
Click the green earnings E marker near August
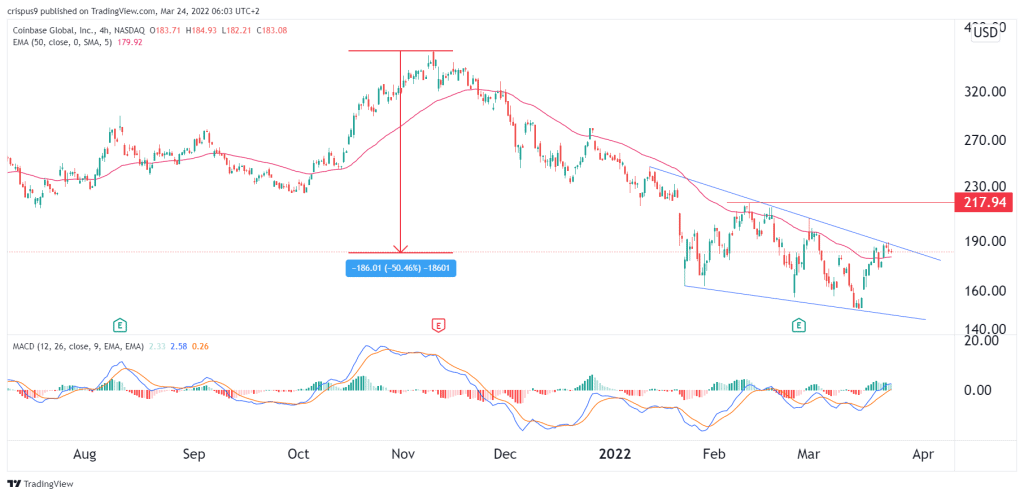[x=119, y=324]
